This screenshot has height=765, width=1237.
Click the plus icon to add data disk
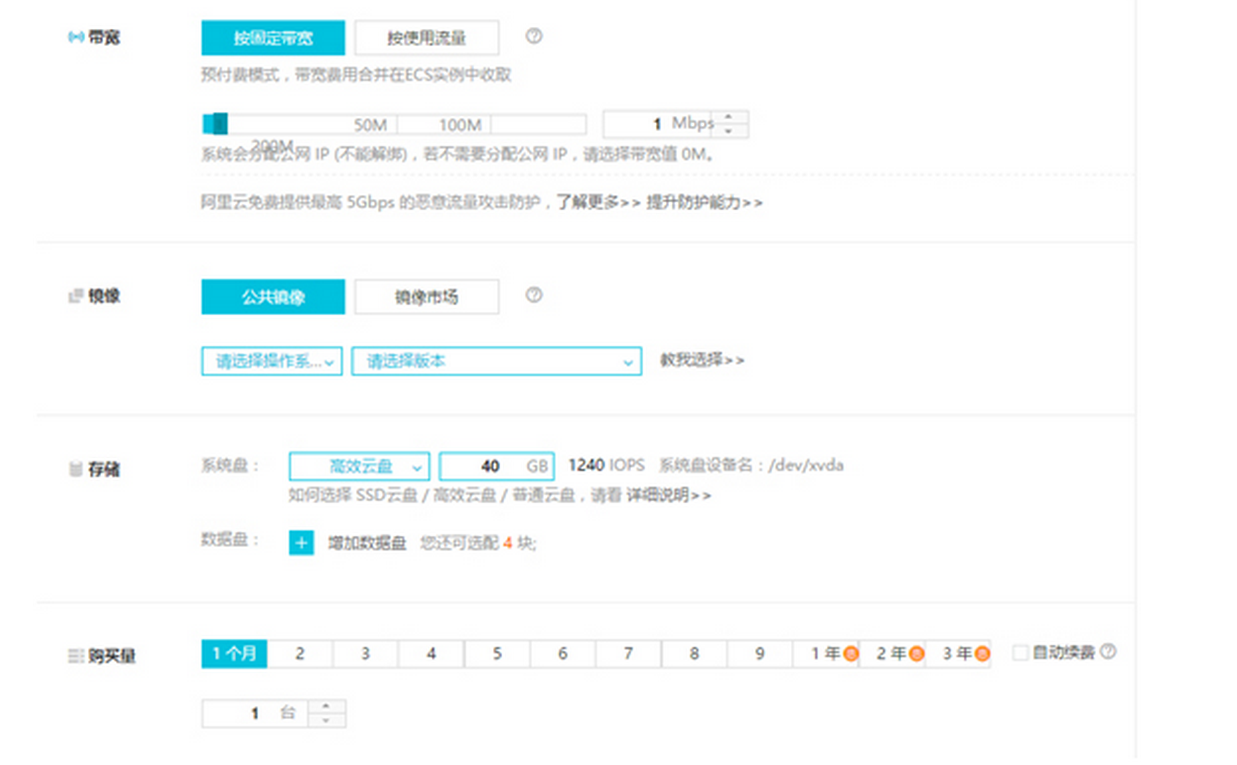(x=301, y=543)
